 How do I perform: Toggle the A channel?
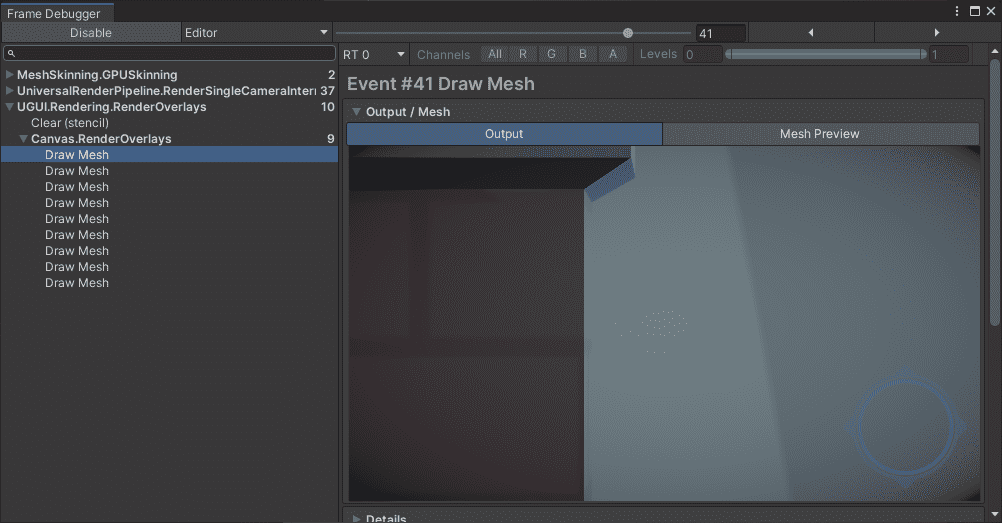tap(613, 54)
